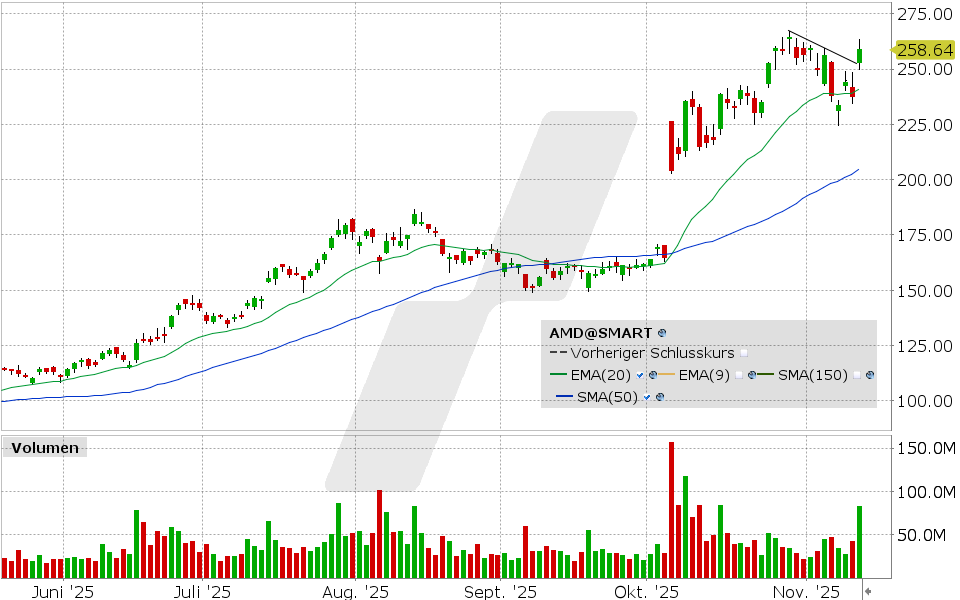Click the 150.0M volume axis label
This screenshot has width=960, height=600.
click(x=924, y=446)
